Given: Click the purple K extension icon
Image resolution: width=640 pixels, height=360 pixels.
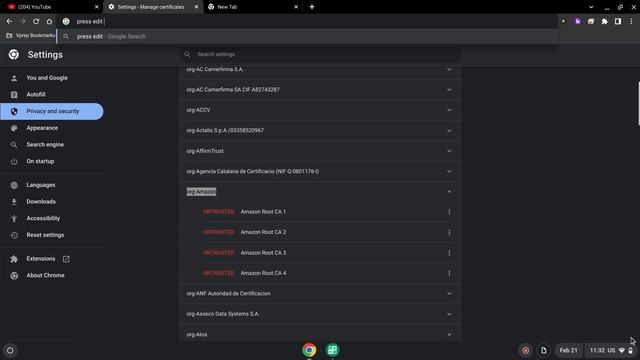Looking at the screenshot, I should 578,21.
